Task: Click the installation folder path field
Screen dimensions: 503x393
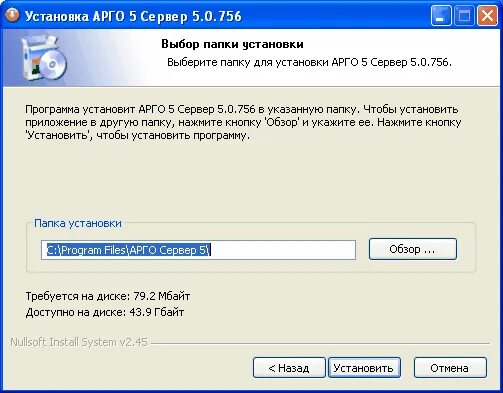Action: tap(198, 250)
